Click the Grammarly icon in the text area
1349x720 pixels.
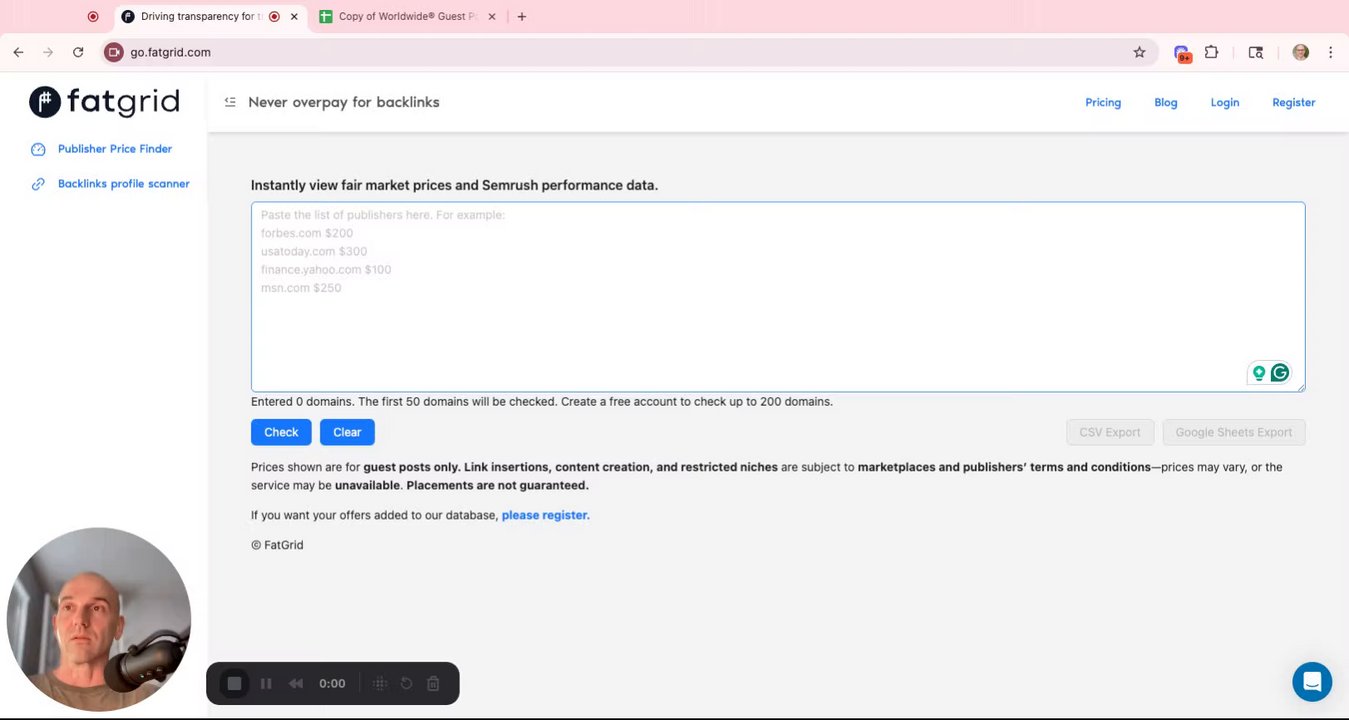click(x=1280, y=373)
